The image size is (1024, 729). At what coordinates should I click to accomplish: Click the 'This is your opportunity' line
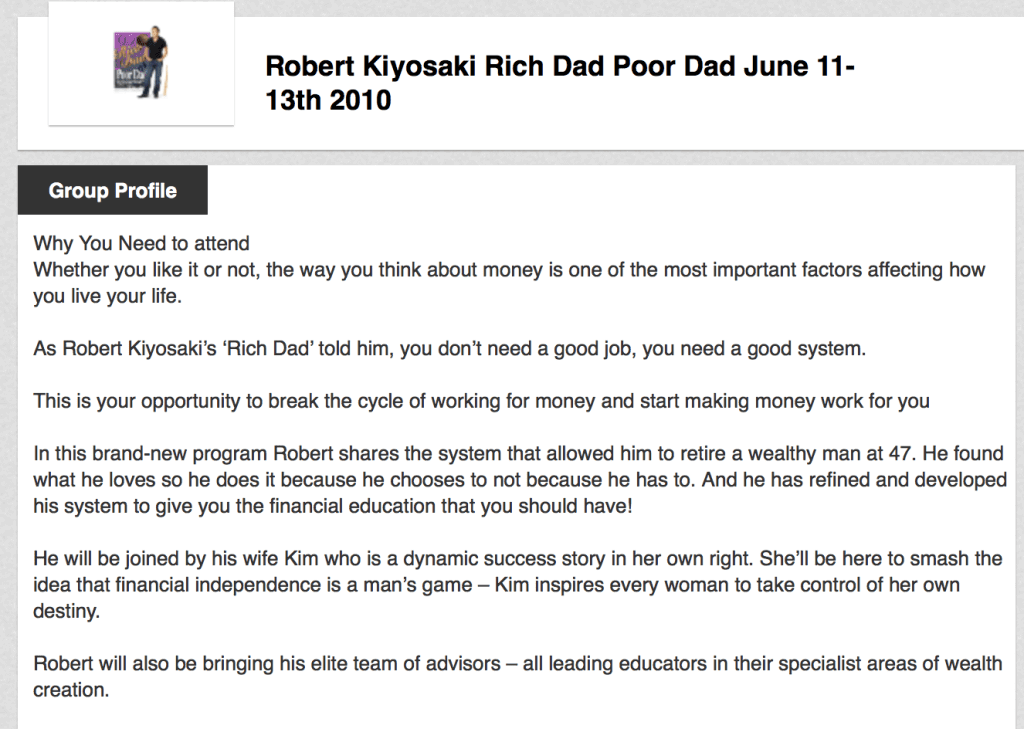(x=481, y=401)
